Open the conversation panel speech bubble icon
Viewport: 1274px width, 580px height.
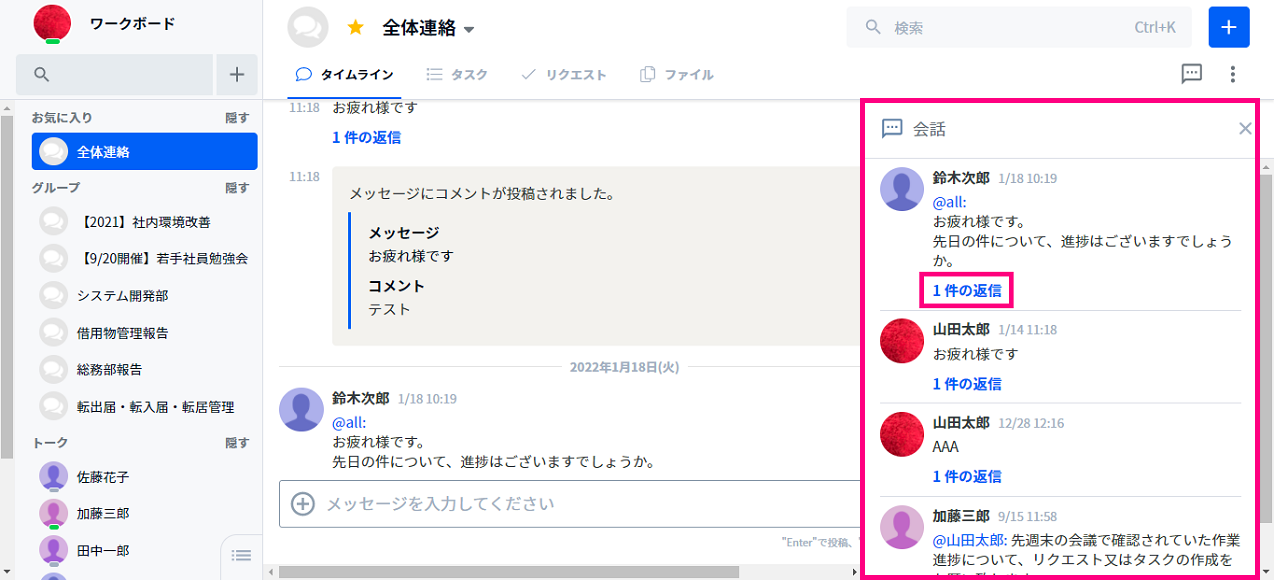(x=1190, y=74)
